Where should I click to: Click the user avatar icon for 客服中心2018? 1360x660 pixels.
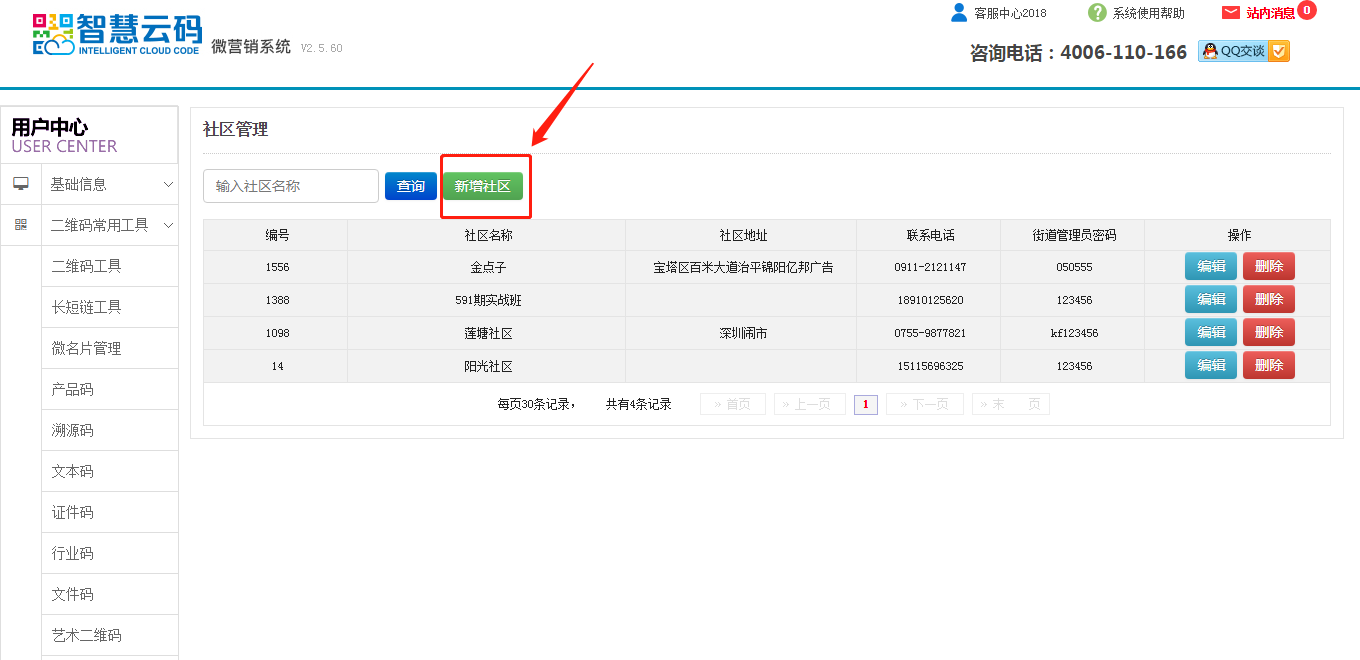[959, 13]
